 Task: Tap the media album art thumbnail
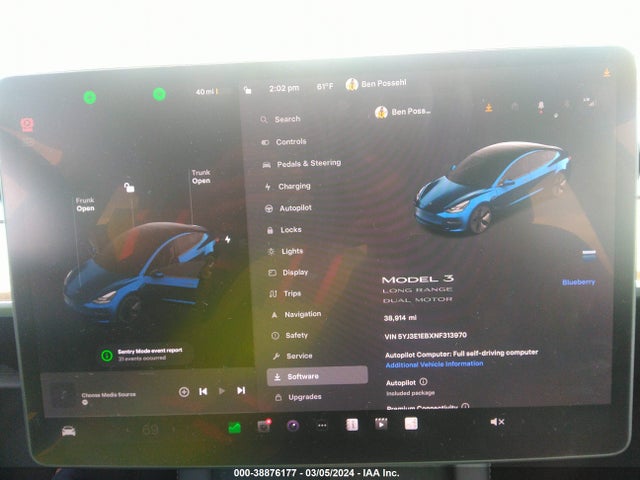(x=63, y=395)
